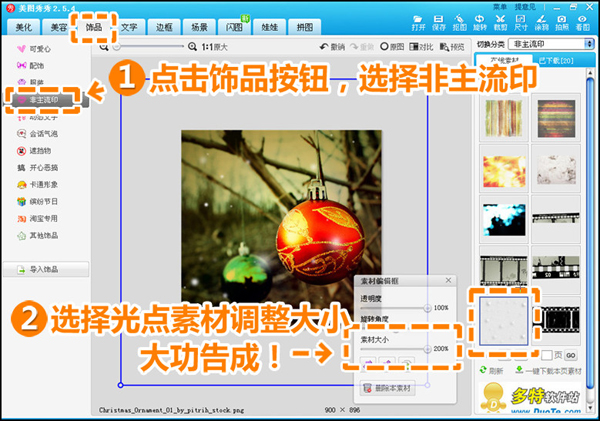This screenshot has width=600, height=421.
Task: Toggle the 对比 compare view
Action: [422, 47]
